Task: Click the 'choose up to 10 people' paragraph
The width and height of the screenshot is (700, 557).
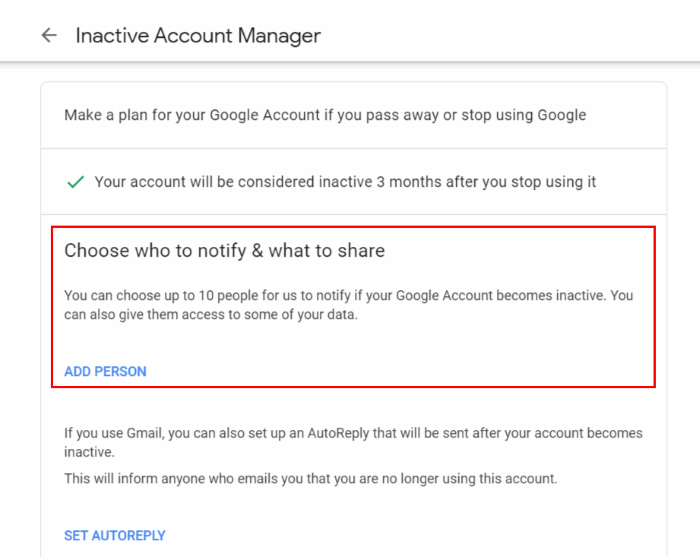Action: (349, 305)
